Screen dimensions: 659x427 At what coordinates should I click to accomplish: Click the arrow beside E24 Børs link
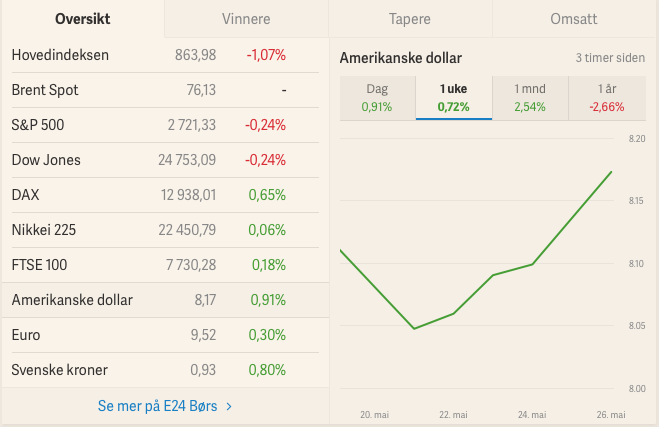coord(229,406)
